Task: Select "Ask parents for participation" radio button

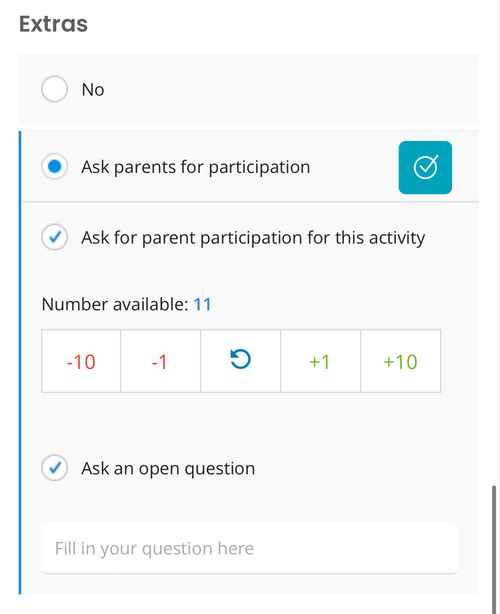Action: (54, 166)
